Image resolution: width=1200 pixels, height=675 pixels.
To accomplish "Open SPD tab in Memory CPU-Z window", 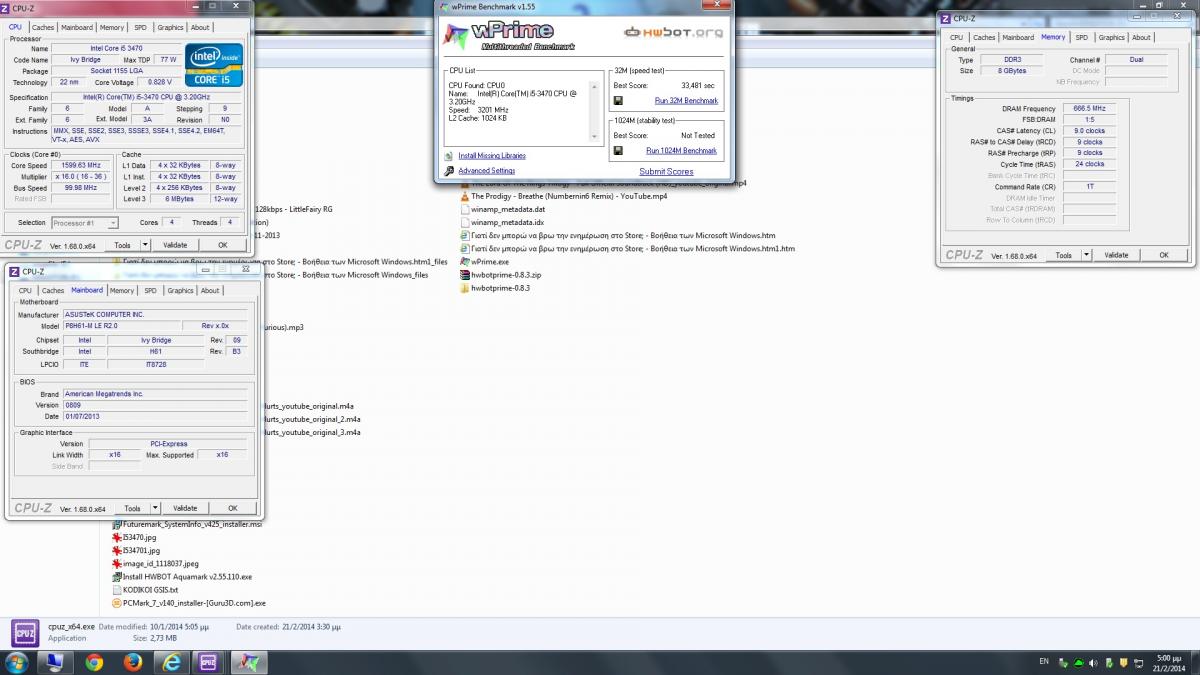I will point(1082,37).
